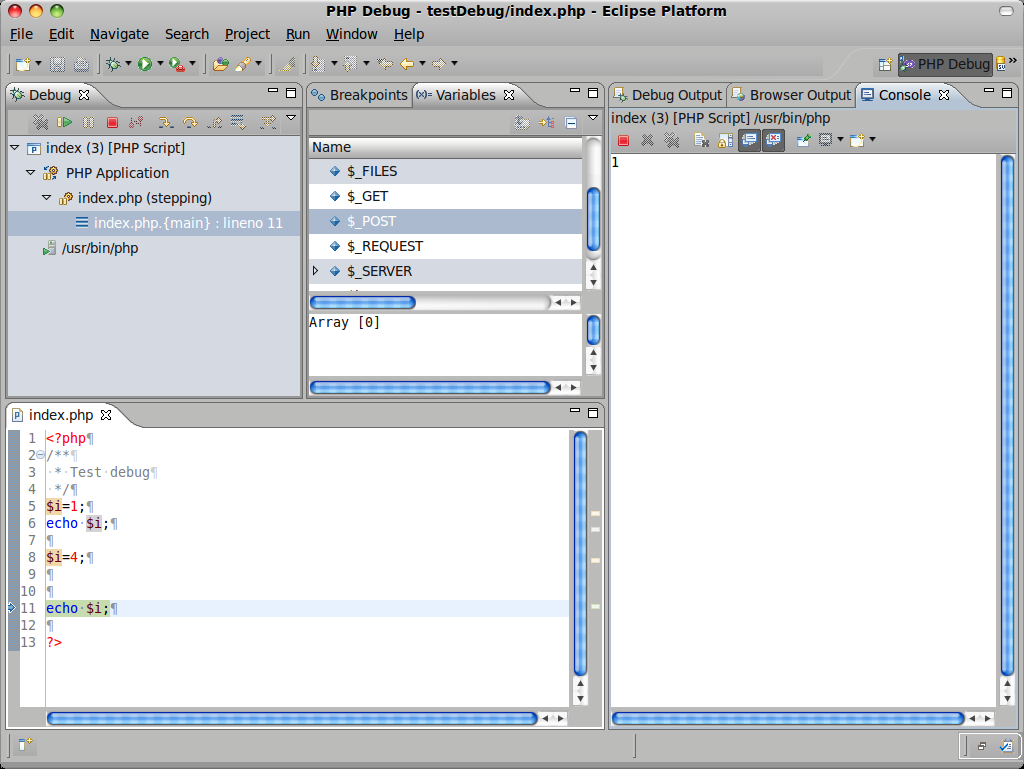Click the Suspend icon in Debug view

pos(88,122)
